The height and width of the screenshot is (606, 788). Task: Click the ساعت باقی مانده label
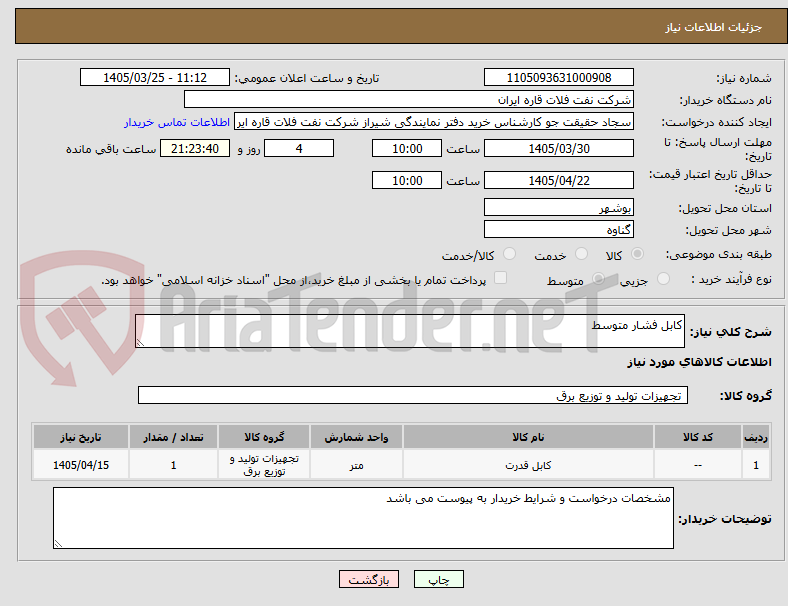[x=111, y=149]
